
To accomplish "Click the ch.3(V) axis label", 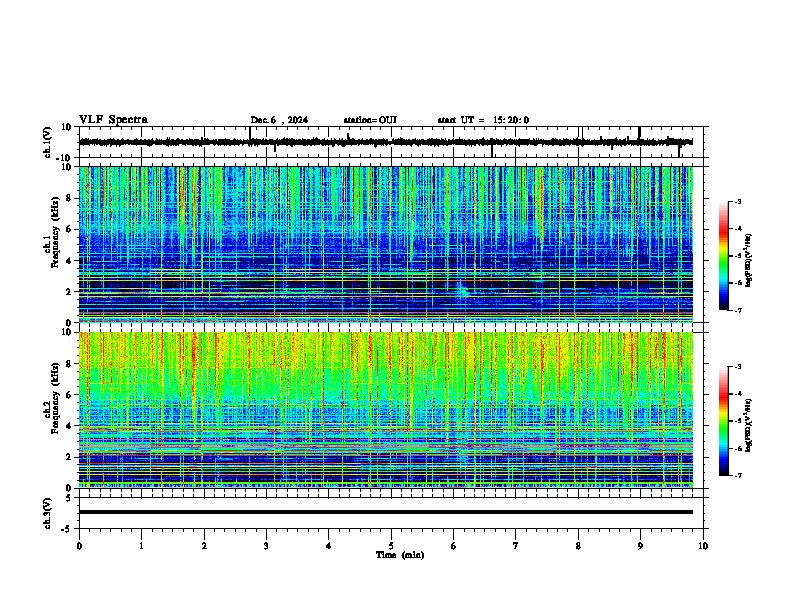I will pos(47,513).
